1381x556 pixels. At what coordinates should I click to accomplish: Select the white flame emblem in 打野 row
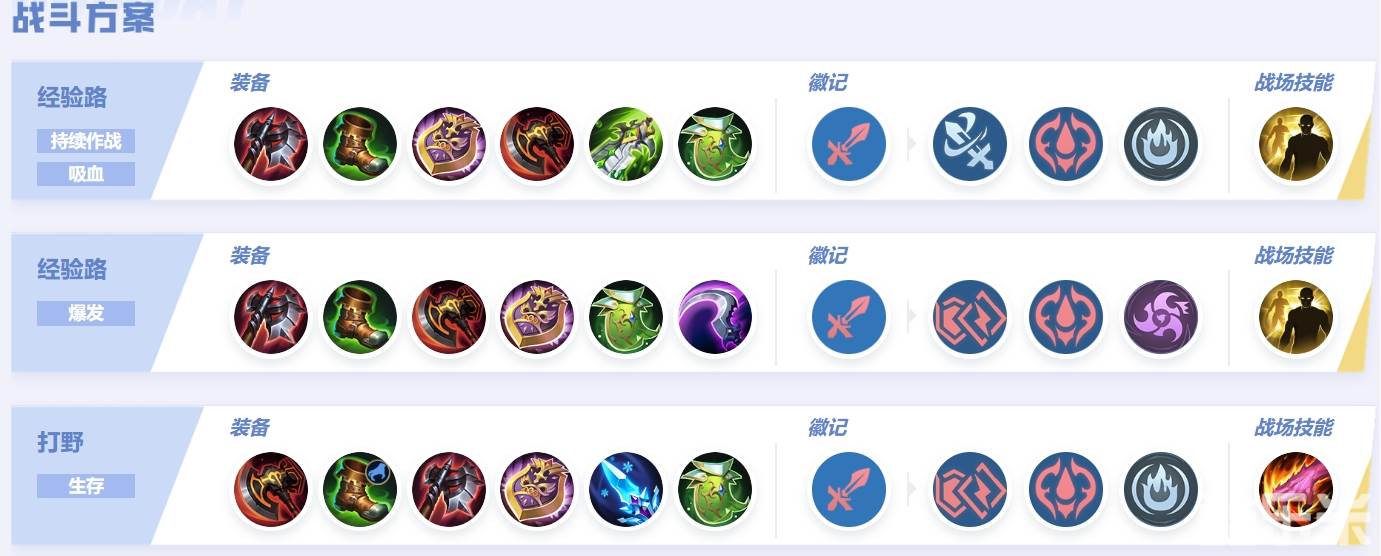tap(1161, 490)
